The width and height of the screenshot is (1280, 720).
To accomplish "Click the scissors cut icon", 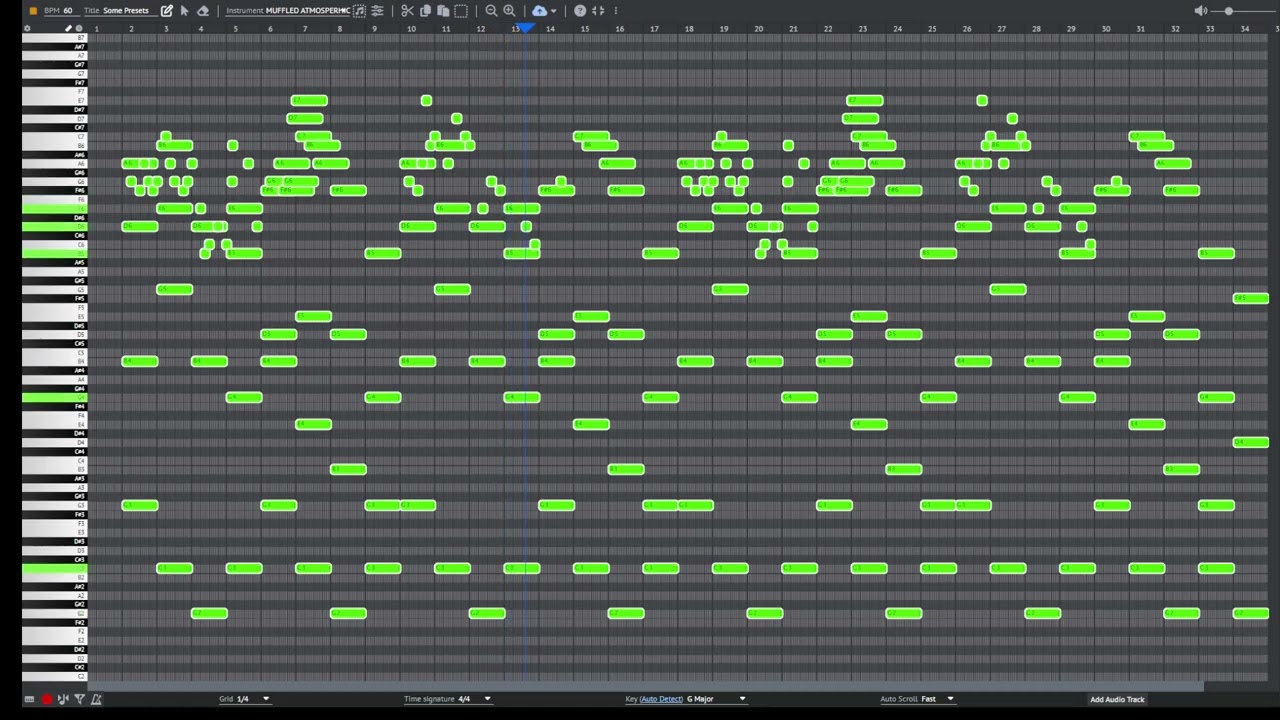I will pyautogui.click(x=407, y=10).
